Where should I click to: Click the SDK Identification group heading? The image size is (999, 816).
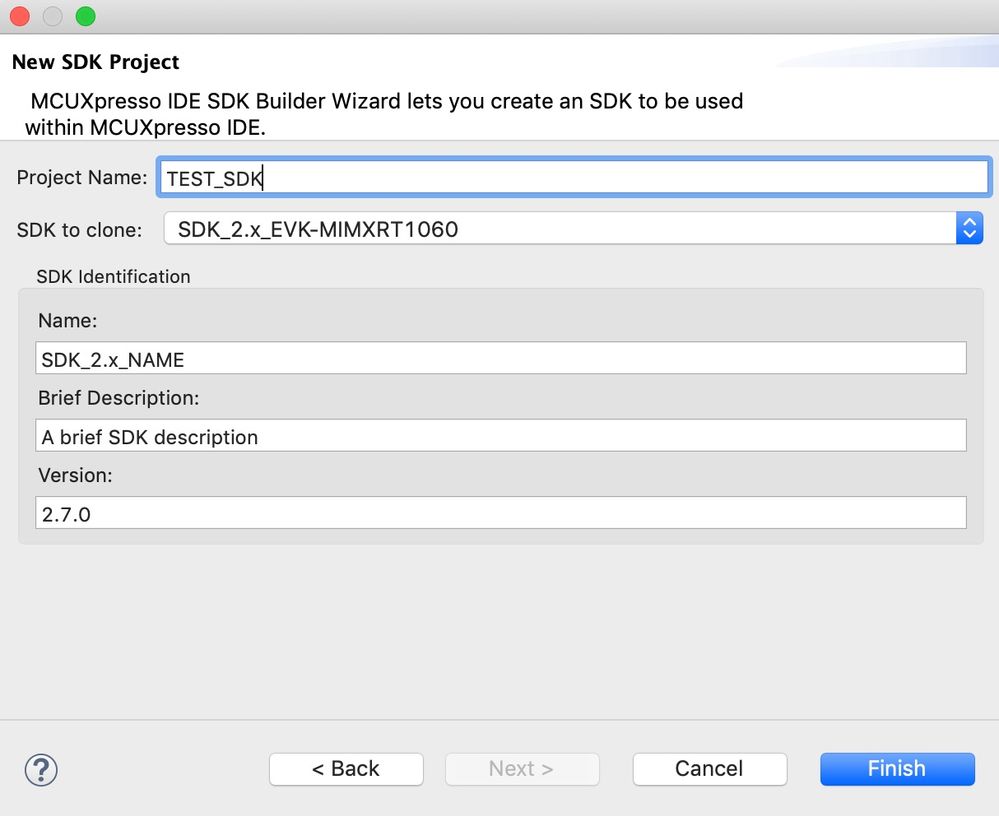113,277
